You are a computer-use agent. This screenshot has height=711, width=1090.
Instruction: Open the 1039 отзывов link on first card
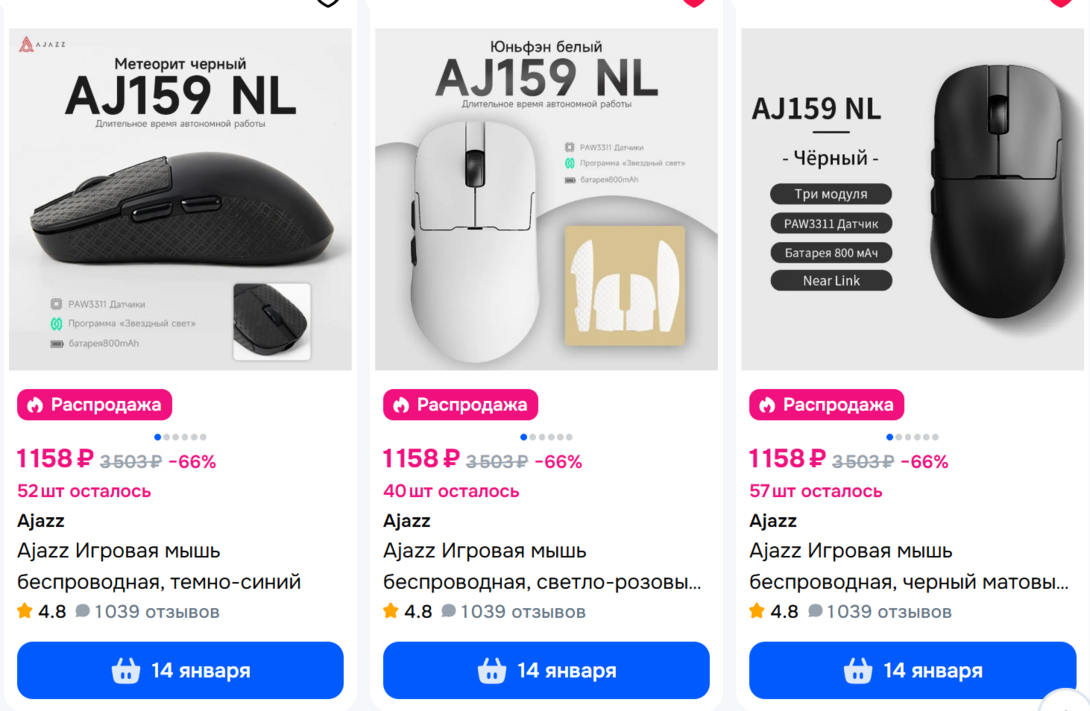click(x=156, y=611)
